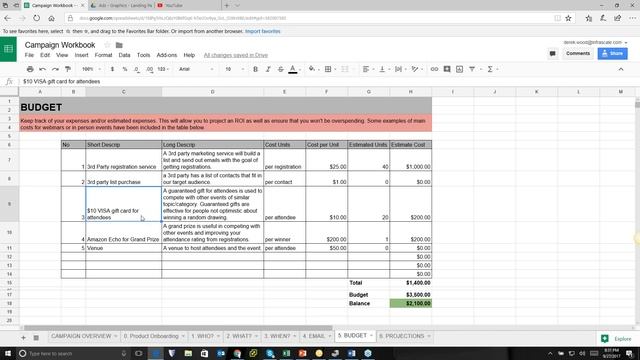Open the Add-ons menu

click(x=167, y=55)
